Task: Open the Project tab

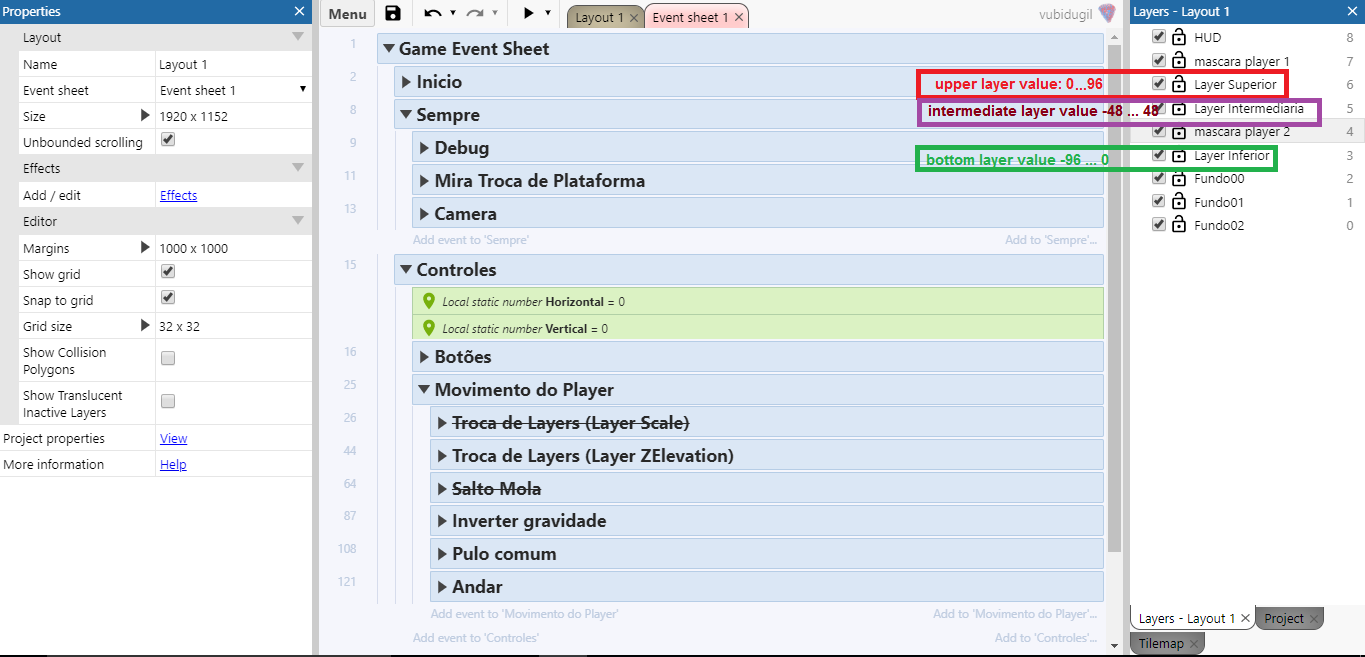Action: [x=1283, y=619]
